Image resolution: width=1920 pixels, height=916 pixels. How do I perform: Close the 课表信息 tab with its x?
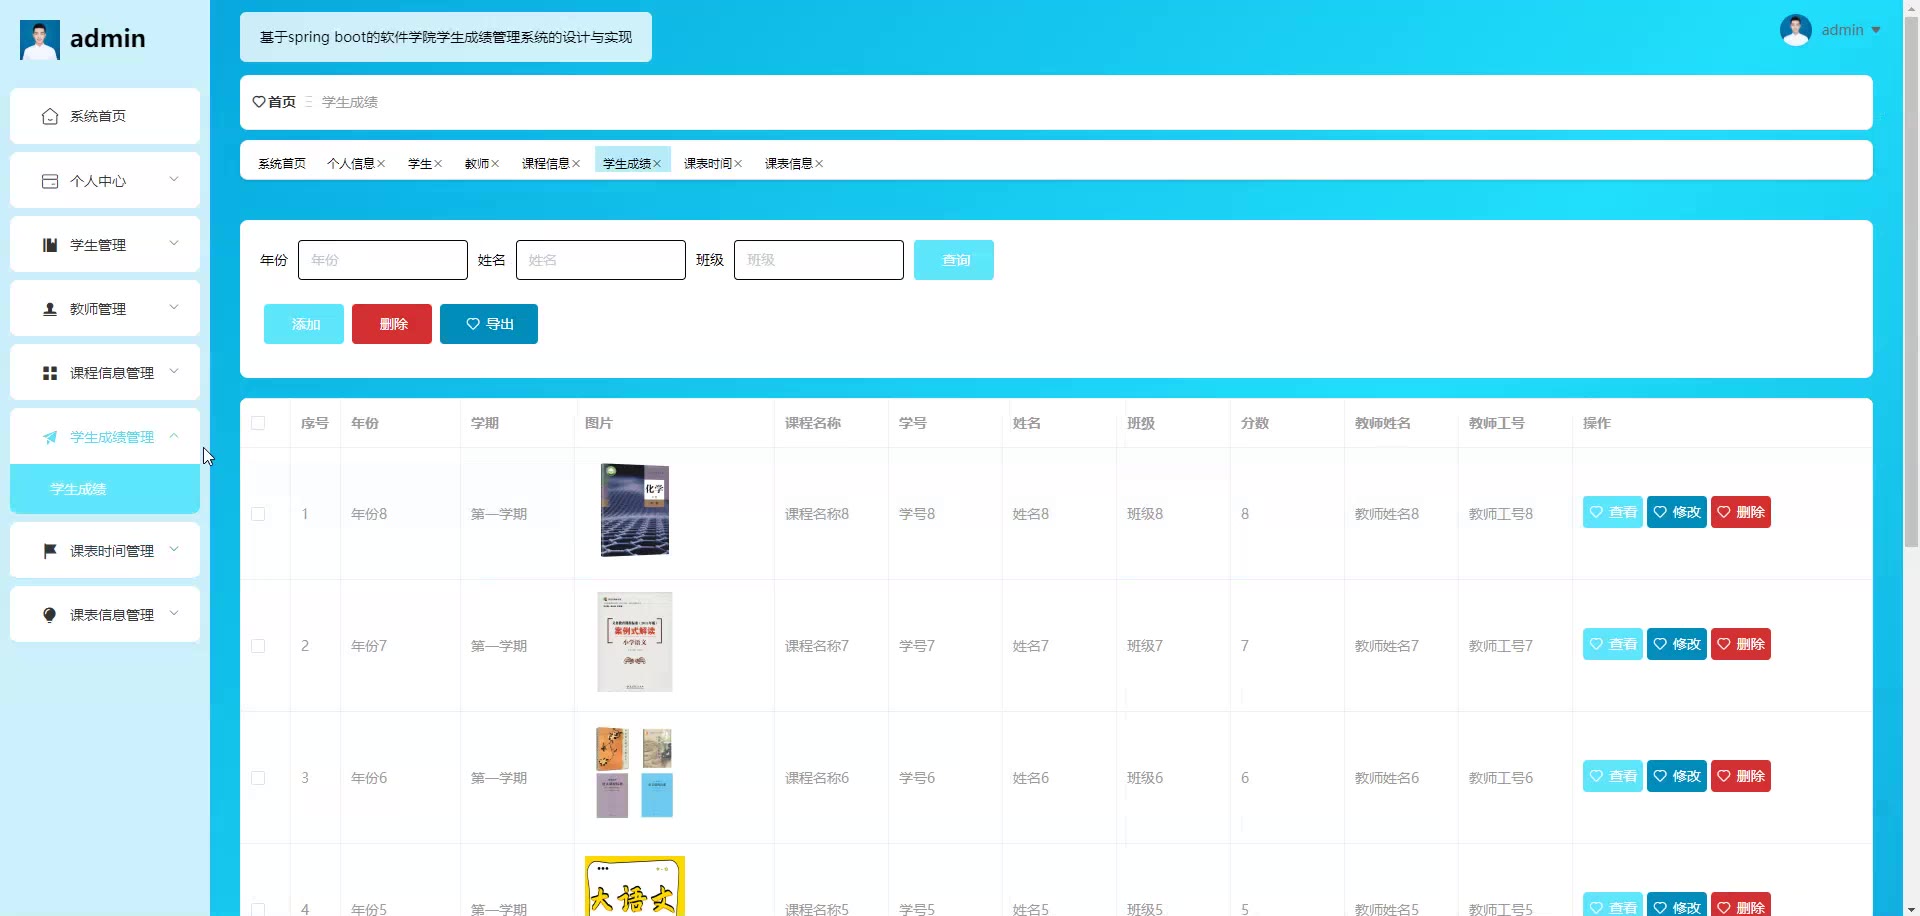tap(819, 164)
